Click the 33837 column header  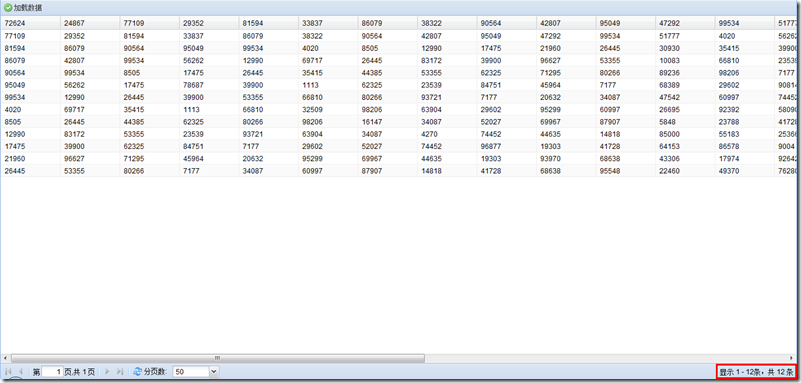[328, 23]
